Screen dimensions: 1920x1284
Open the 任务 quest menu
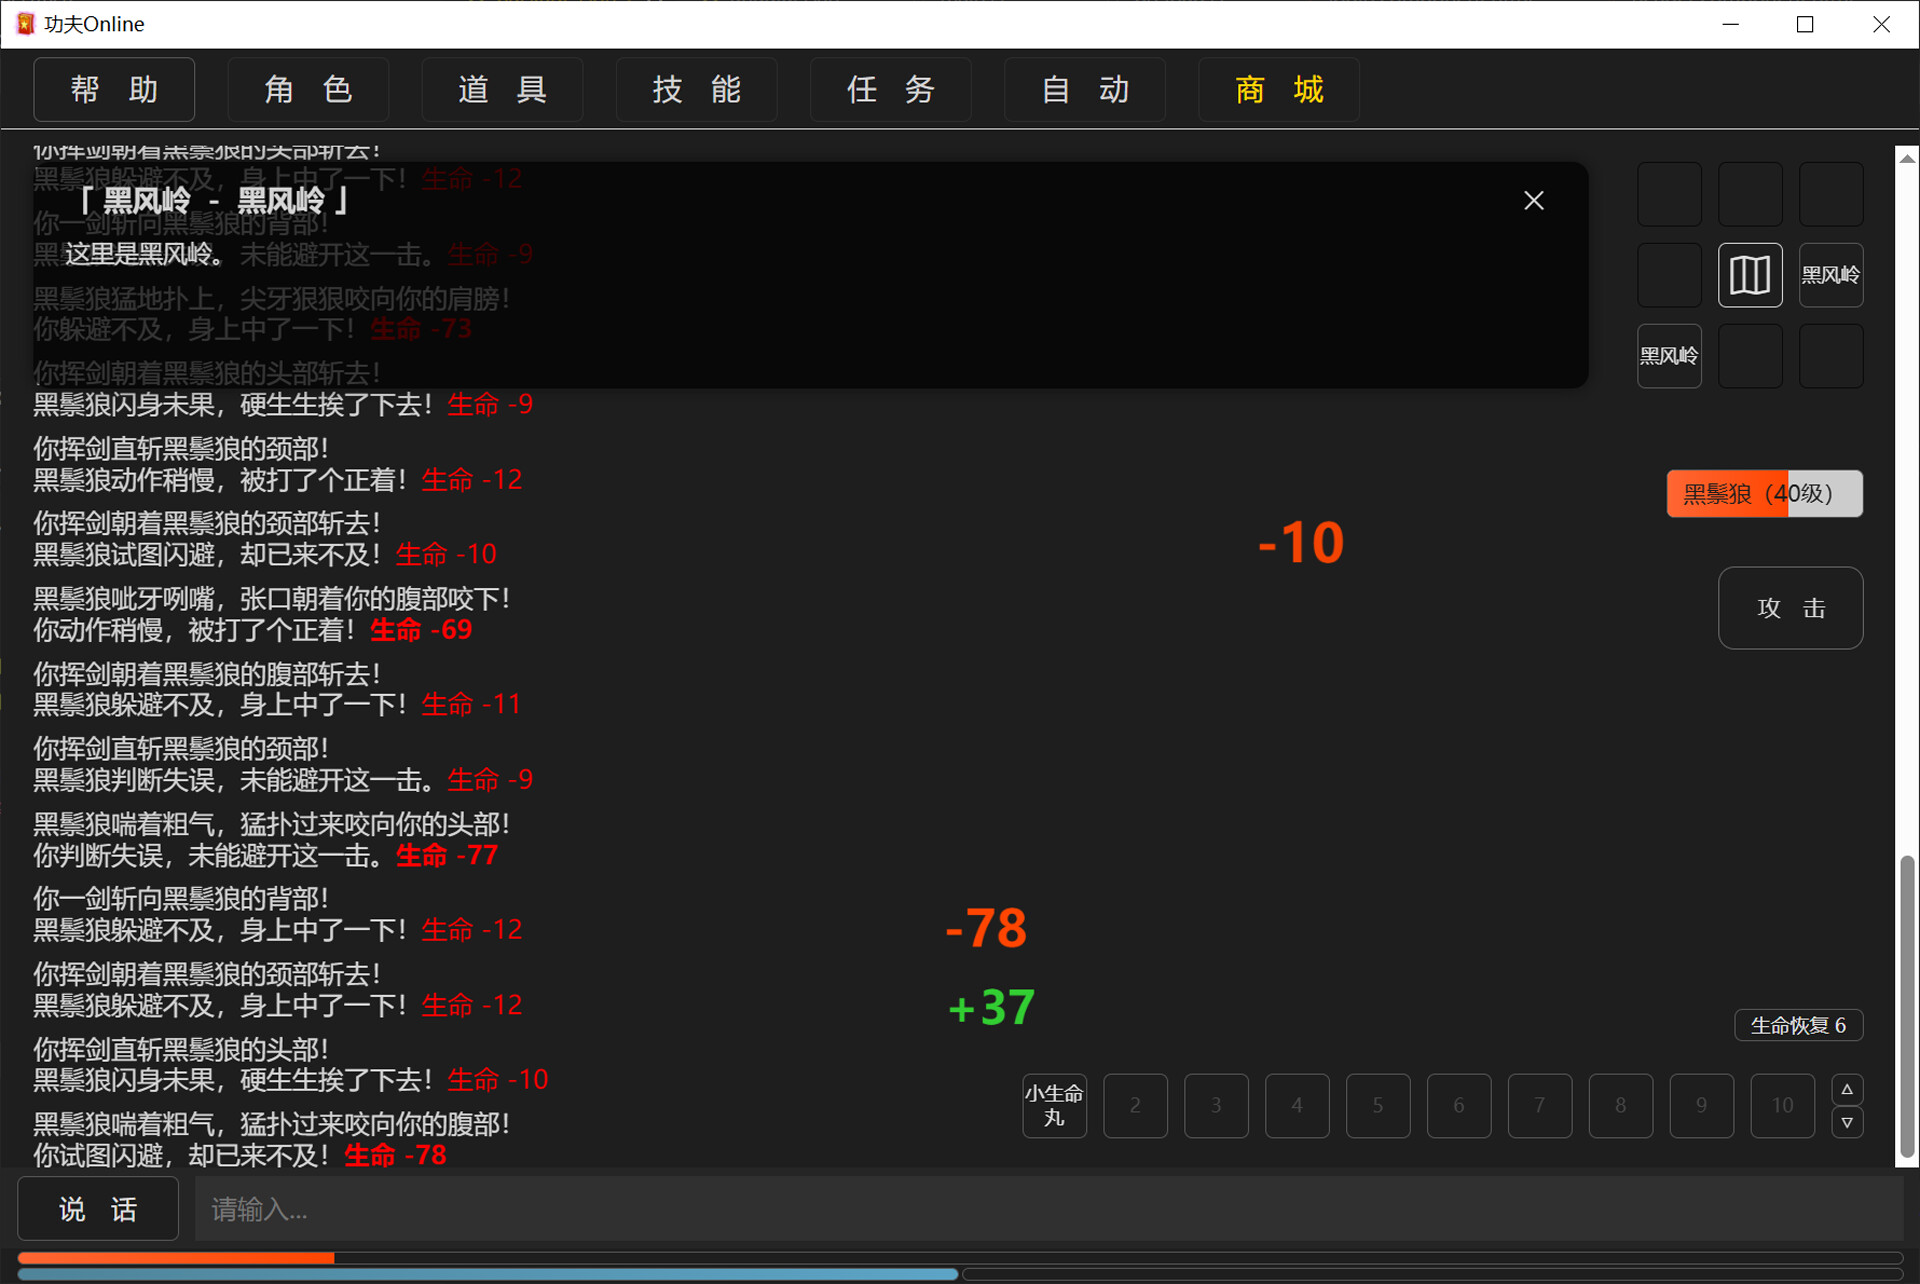pyautogui.click(x=890, y=89)
